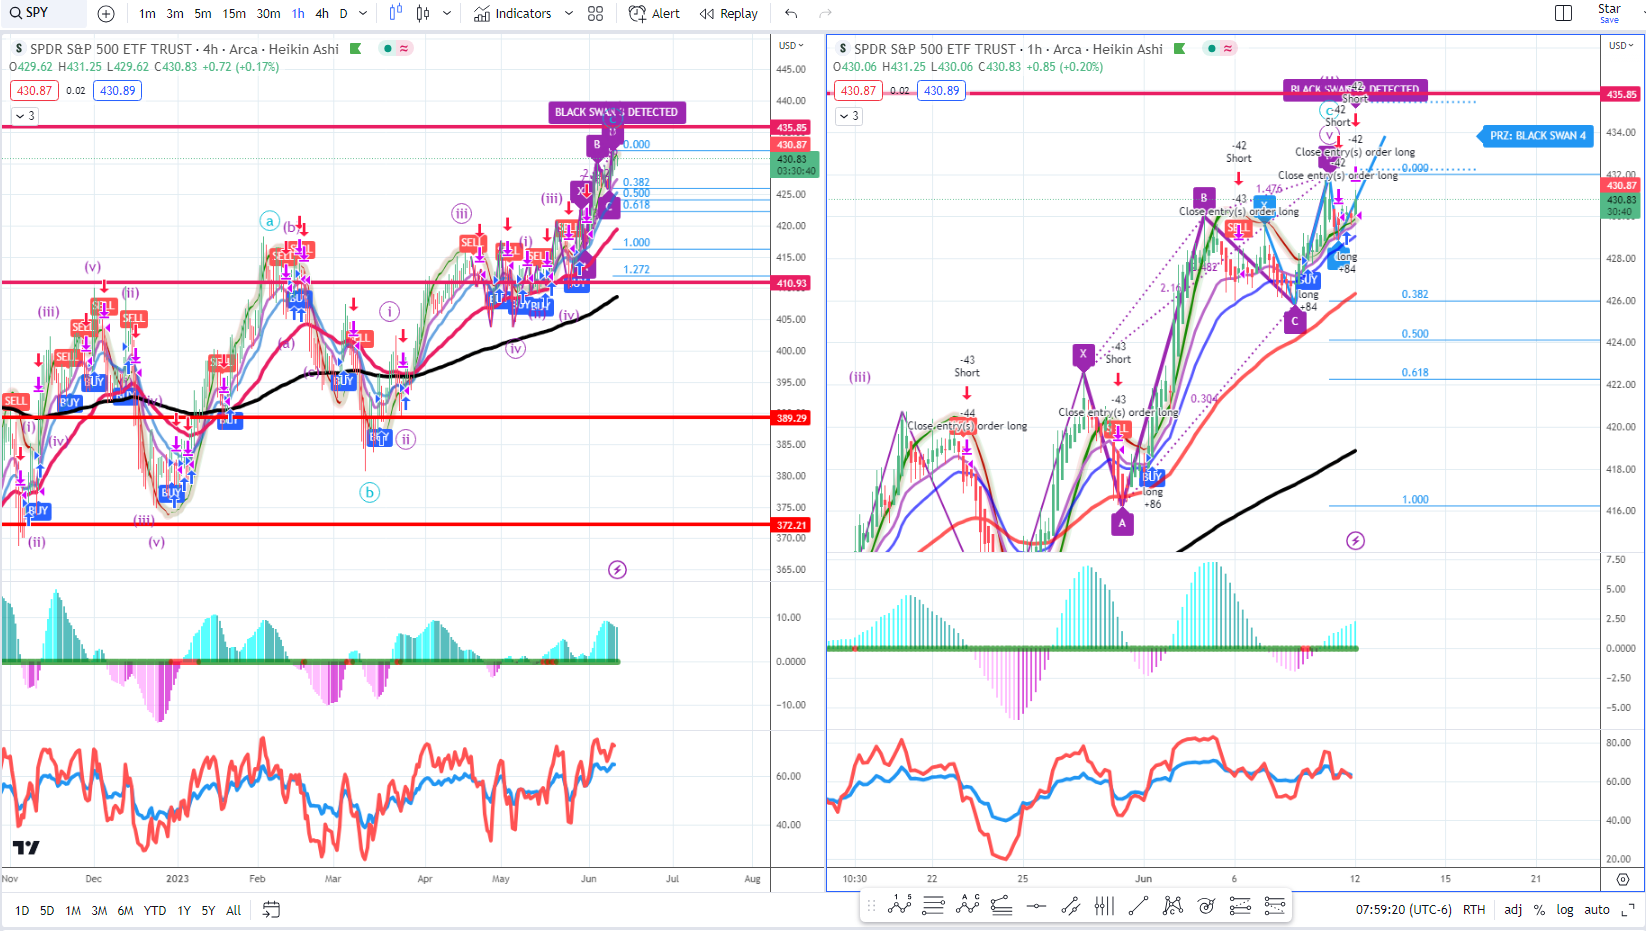Switch to 4h interval
This screenshot has width=1646, height=931.
tap(322, 14)
